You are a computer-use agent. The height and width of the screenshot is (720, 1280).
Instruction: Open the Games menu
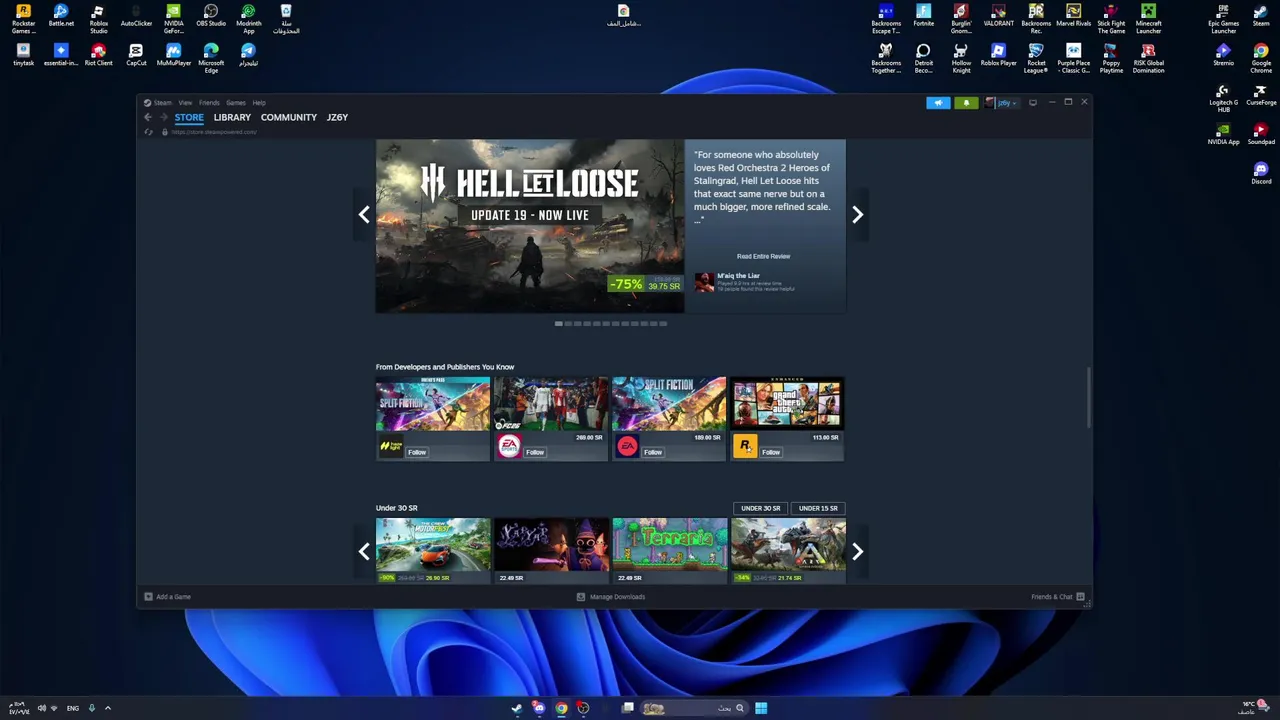click(x=236, y=102)
